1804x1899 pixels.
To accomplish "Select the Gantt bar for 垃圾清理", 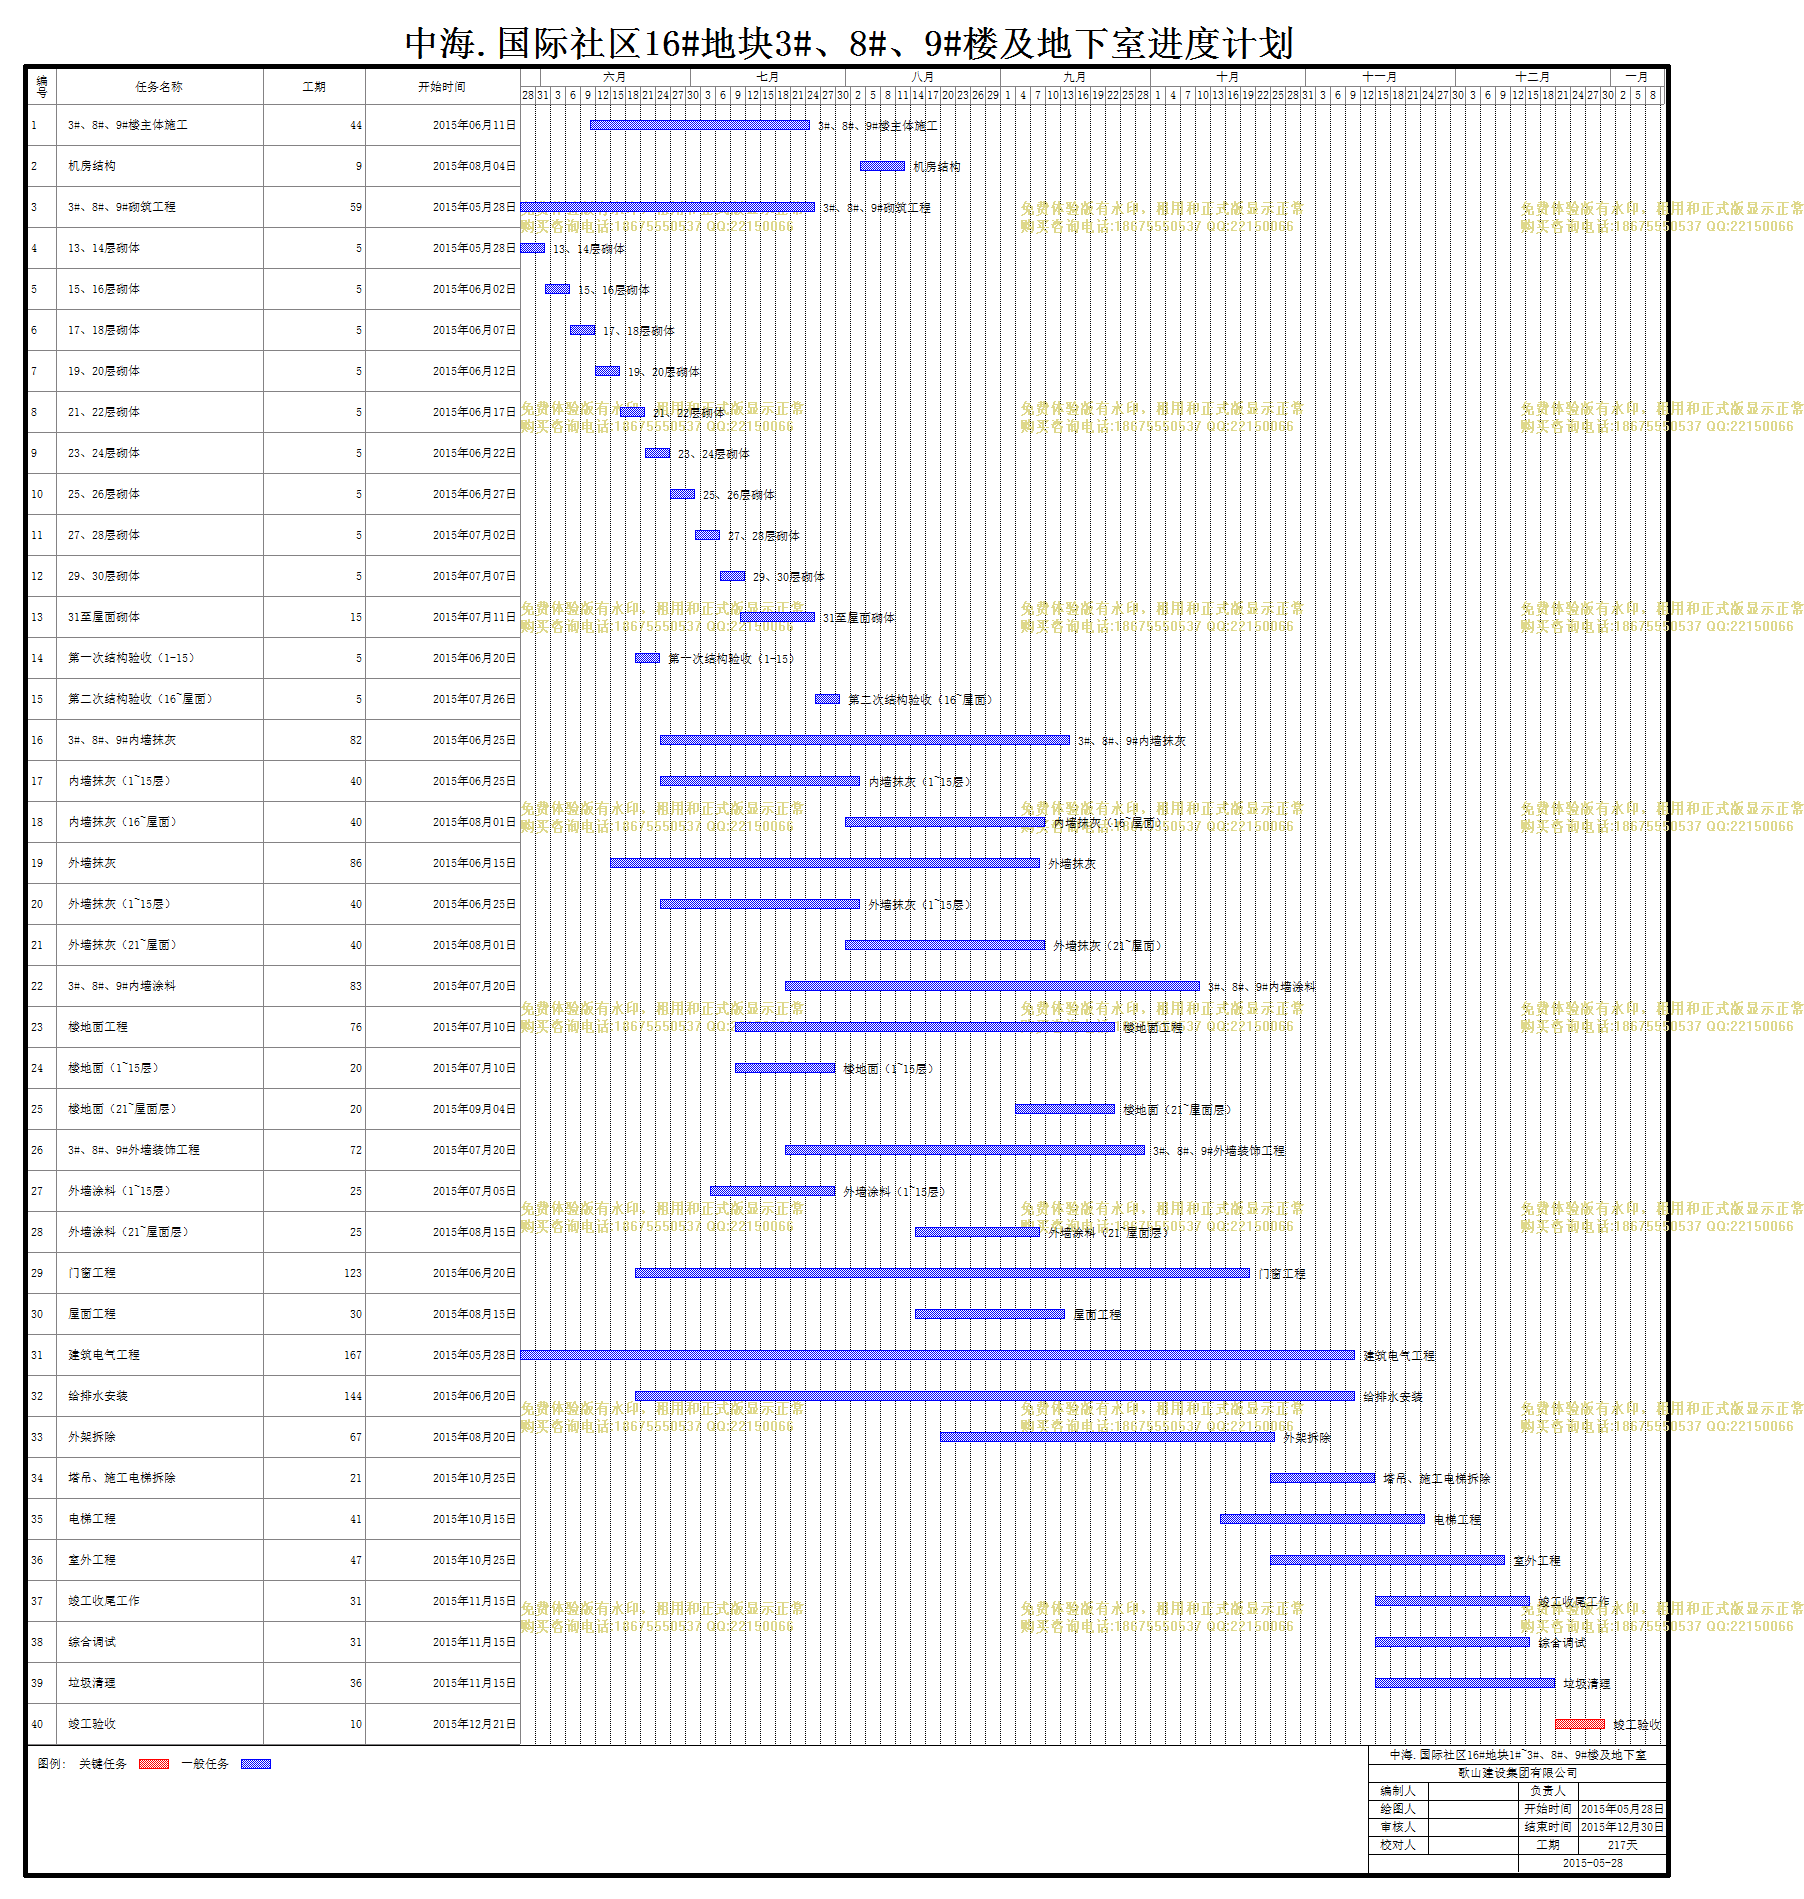I will click(1465, 1683).
